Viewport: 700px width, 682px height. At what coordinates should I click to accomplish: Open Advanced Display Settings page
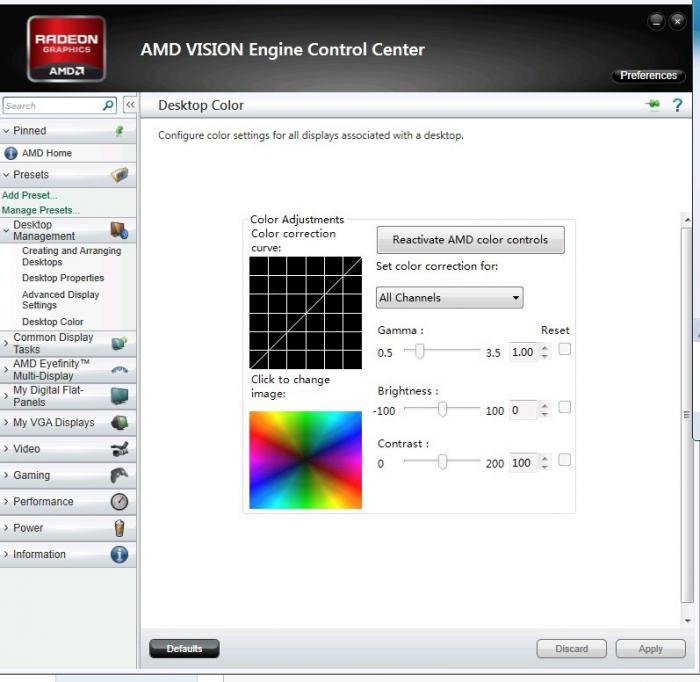pyautogui.click(x=60, y=300)
